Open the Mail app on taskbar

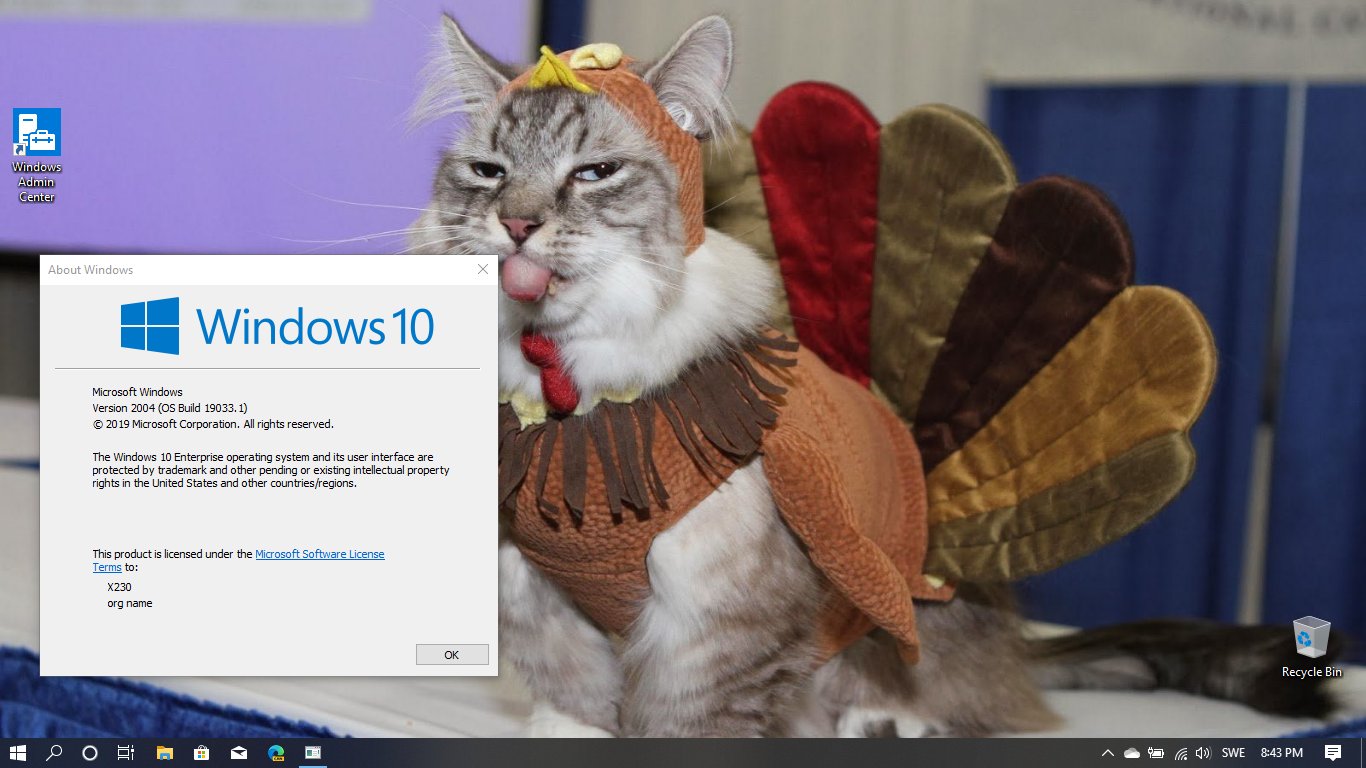(238, 753)
